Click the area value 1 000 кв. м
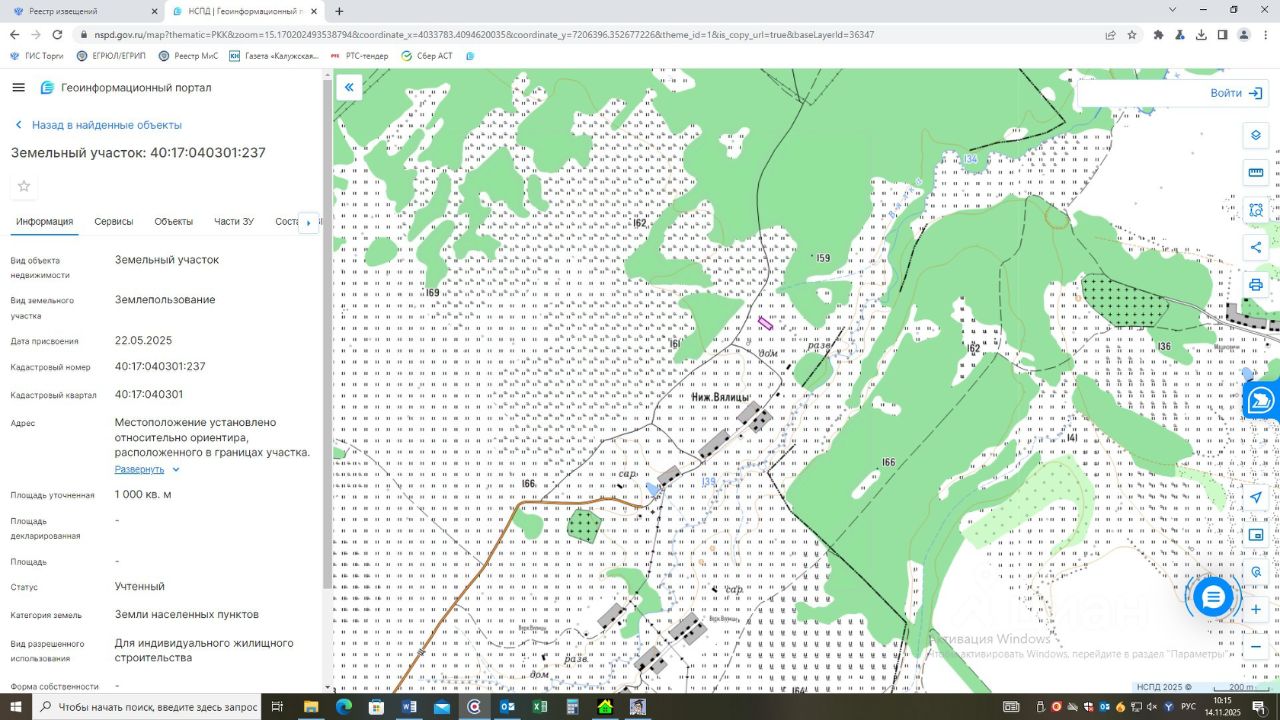 coord(143,495)
